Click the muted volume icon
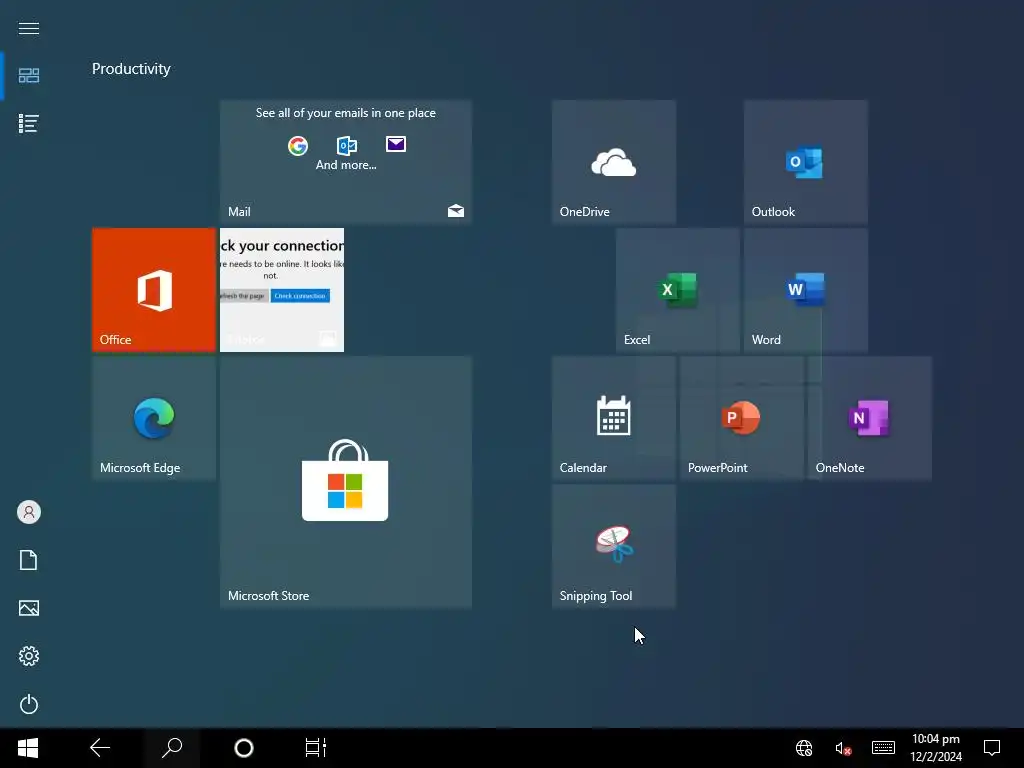This screenshot has height=768, width=1024. pyautogui.click(x=843, y=748)
